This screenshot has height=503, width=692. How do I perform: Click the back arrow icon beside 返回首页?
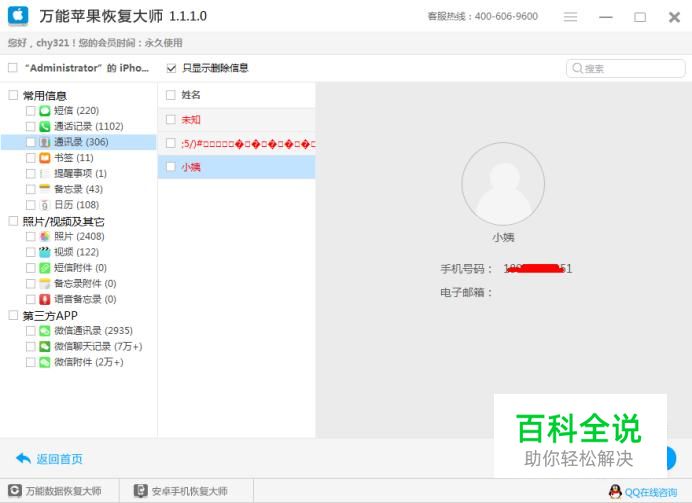click(x=23, y=458)
